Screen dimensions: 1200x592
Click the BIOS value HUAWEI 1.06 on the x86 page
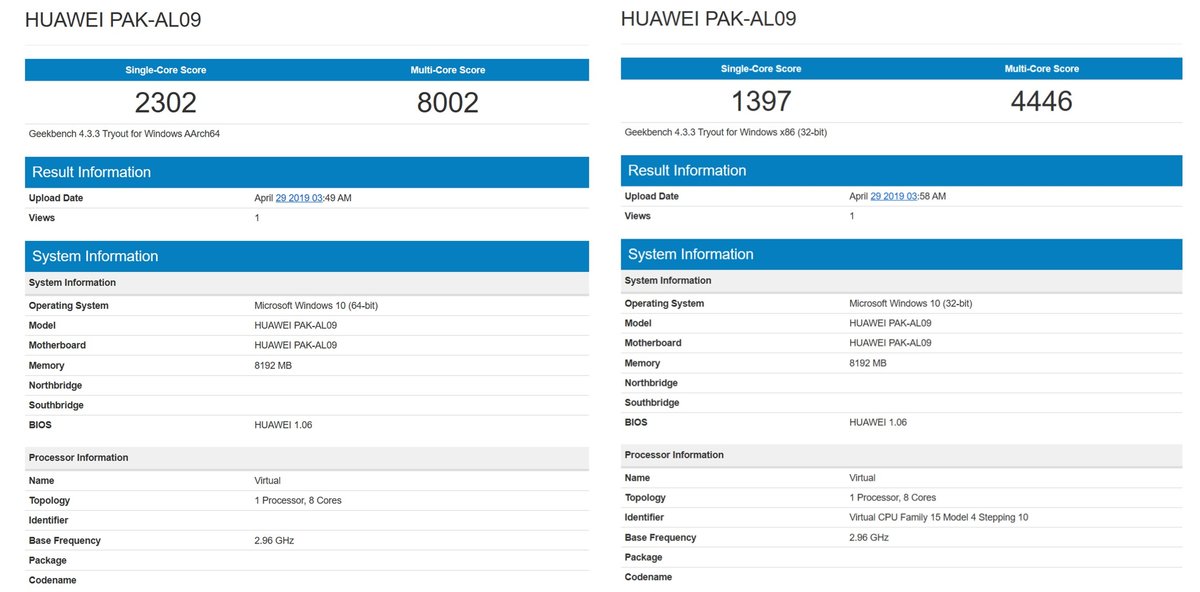coord(877,422)
